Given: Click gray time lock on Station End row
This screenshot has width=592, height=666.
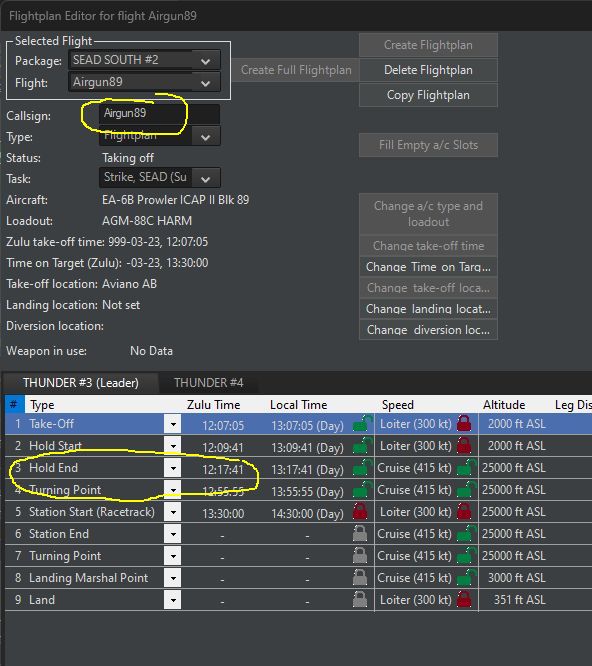Looking at the screenshot, I should tap(360, 534).
